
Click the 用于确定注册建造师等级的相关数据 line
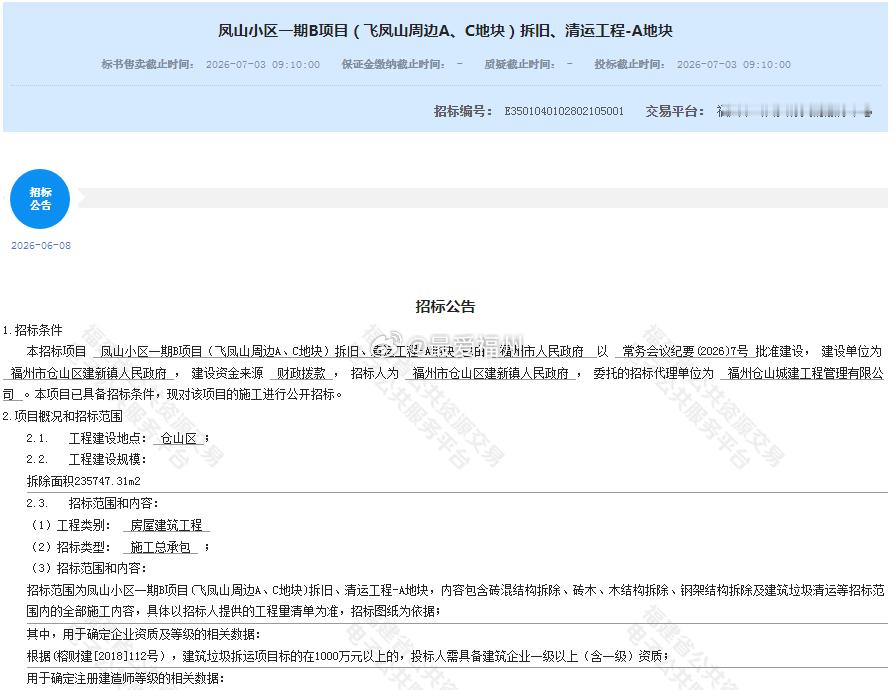126,679
